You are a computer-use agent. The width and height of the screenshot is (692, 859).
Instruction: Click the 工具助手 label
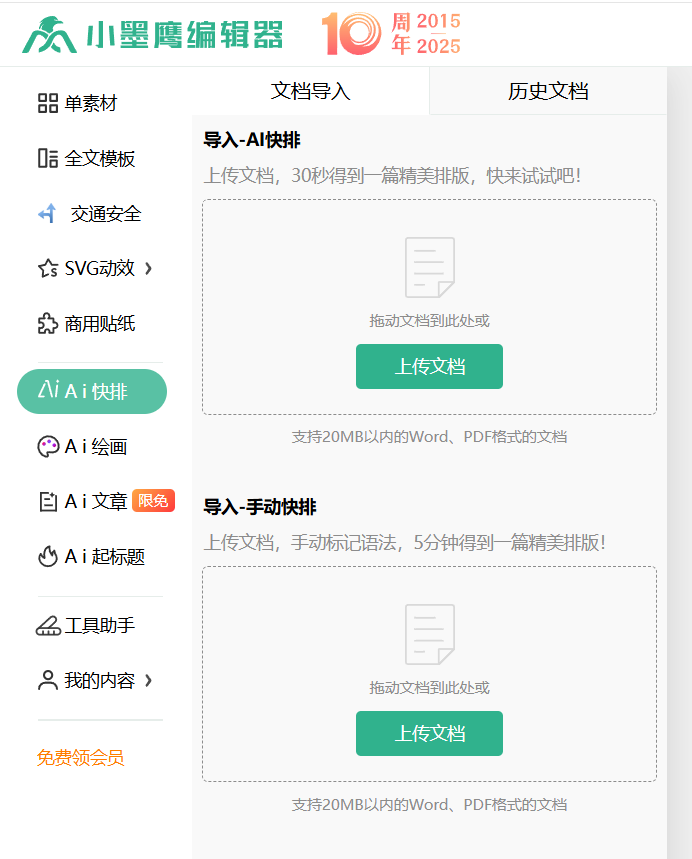point(100,626)
